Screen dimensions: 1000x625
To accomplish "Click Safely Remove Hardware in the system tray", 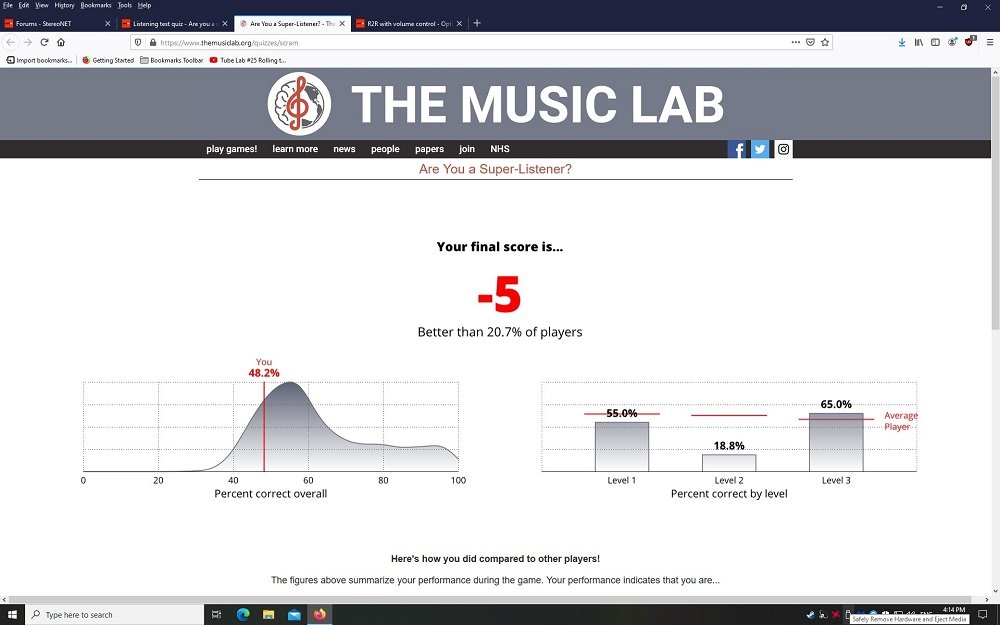I will [847, 614].
